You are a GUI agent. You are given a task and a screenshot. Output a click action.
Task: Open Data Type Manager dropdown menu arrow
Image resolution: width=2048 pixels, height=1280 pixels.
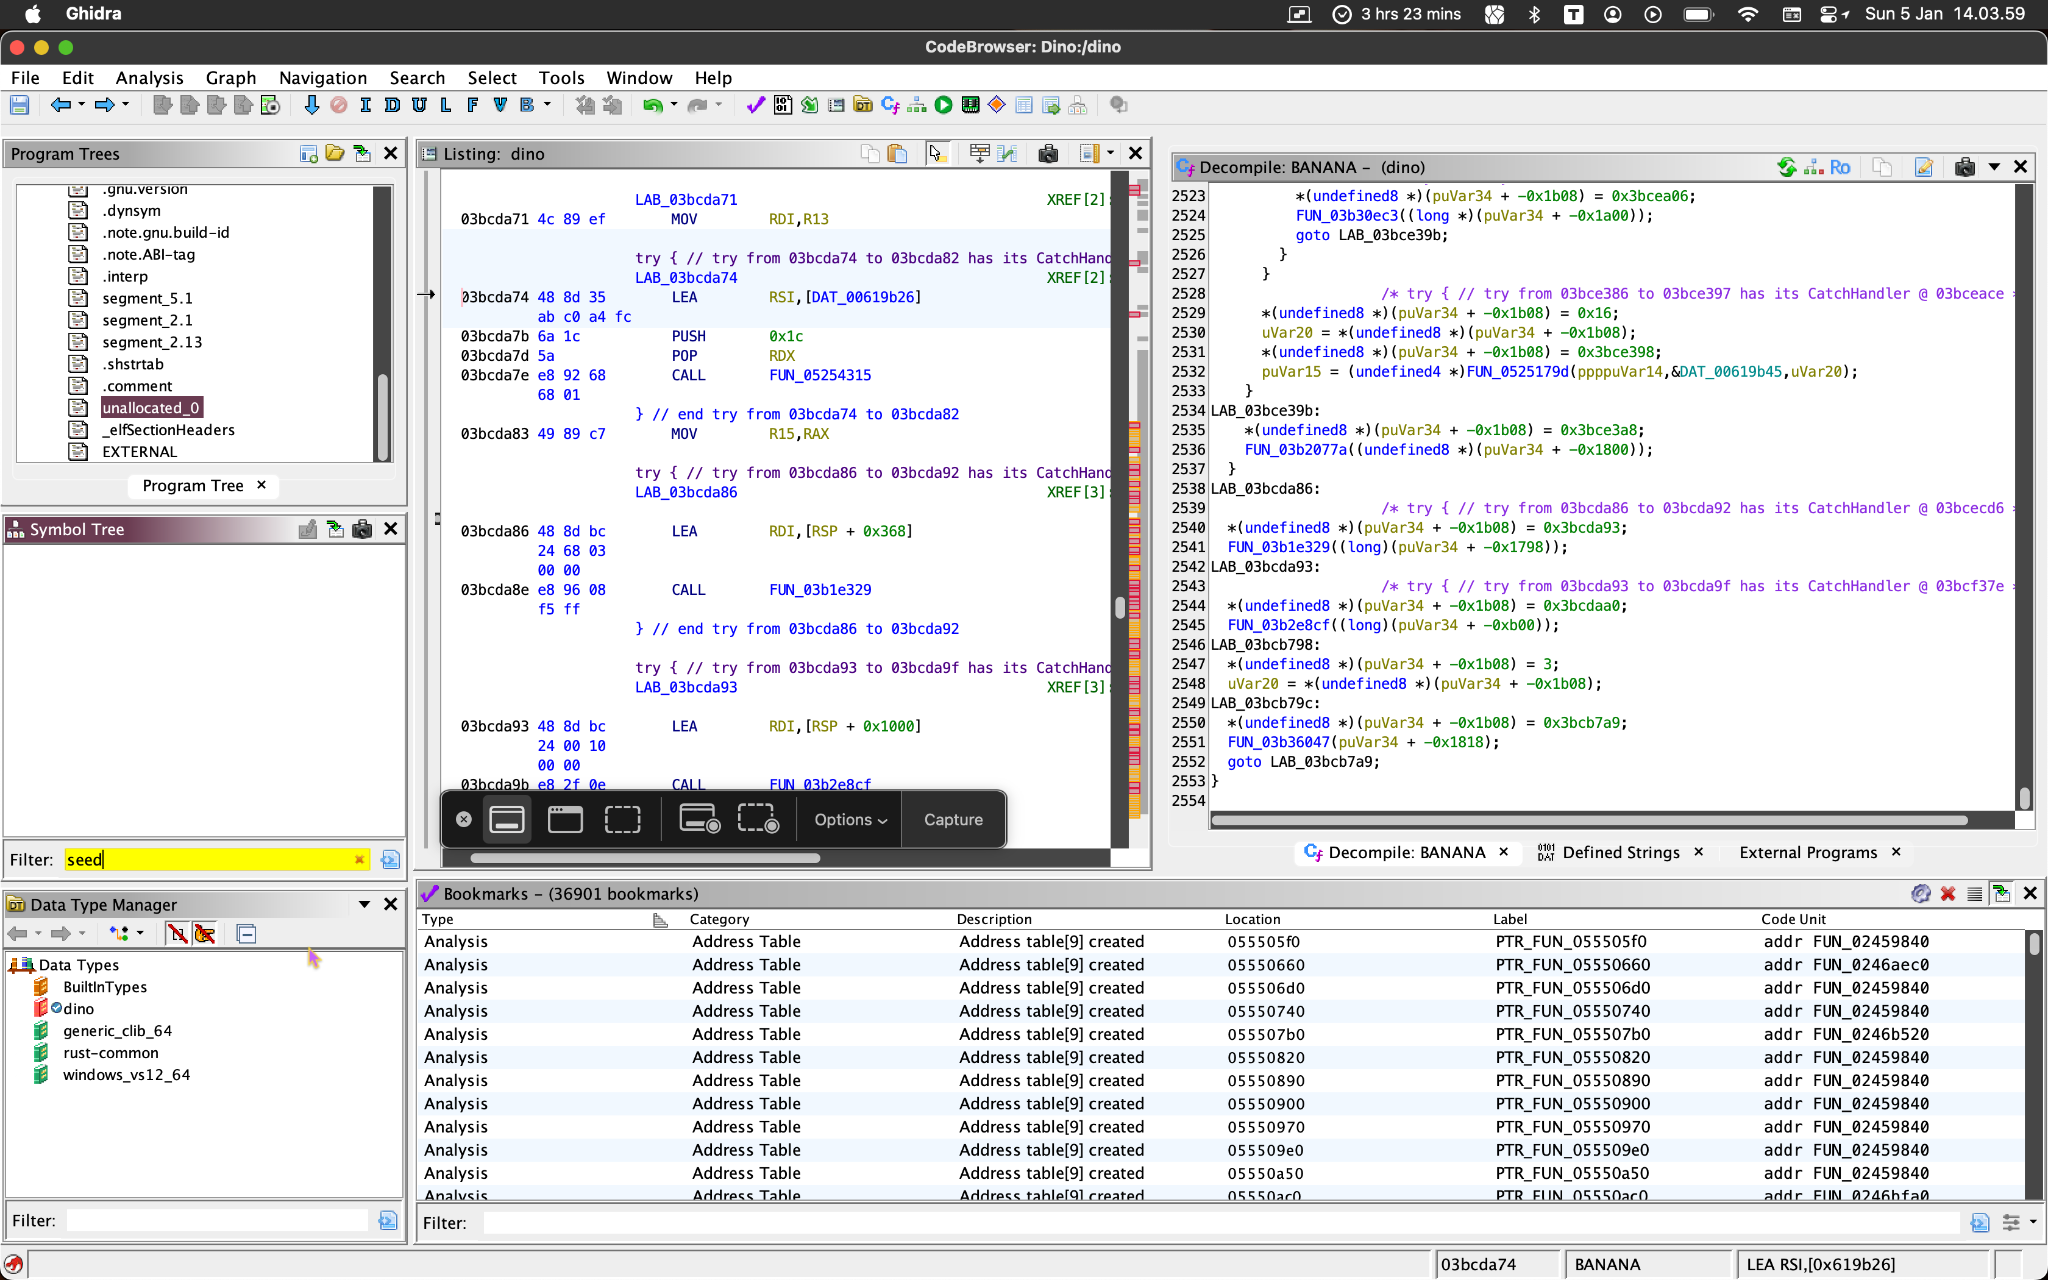(364, 904)
